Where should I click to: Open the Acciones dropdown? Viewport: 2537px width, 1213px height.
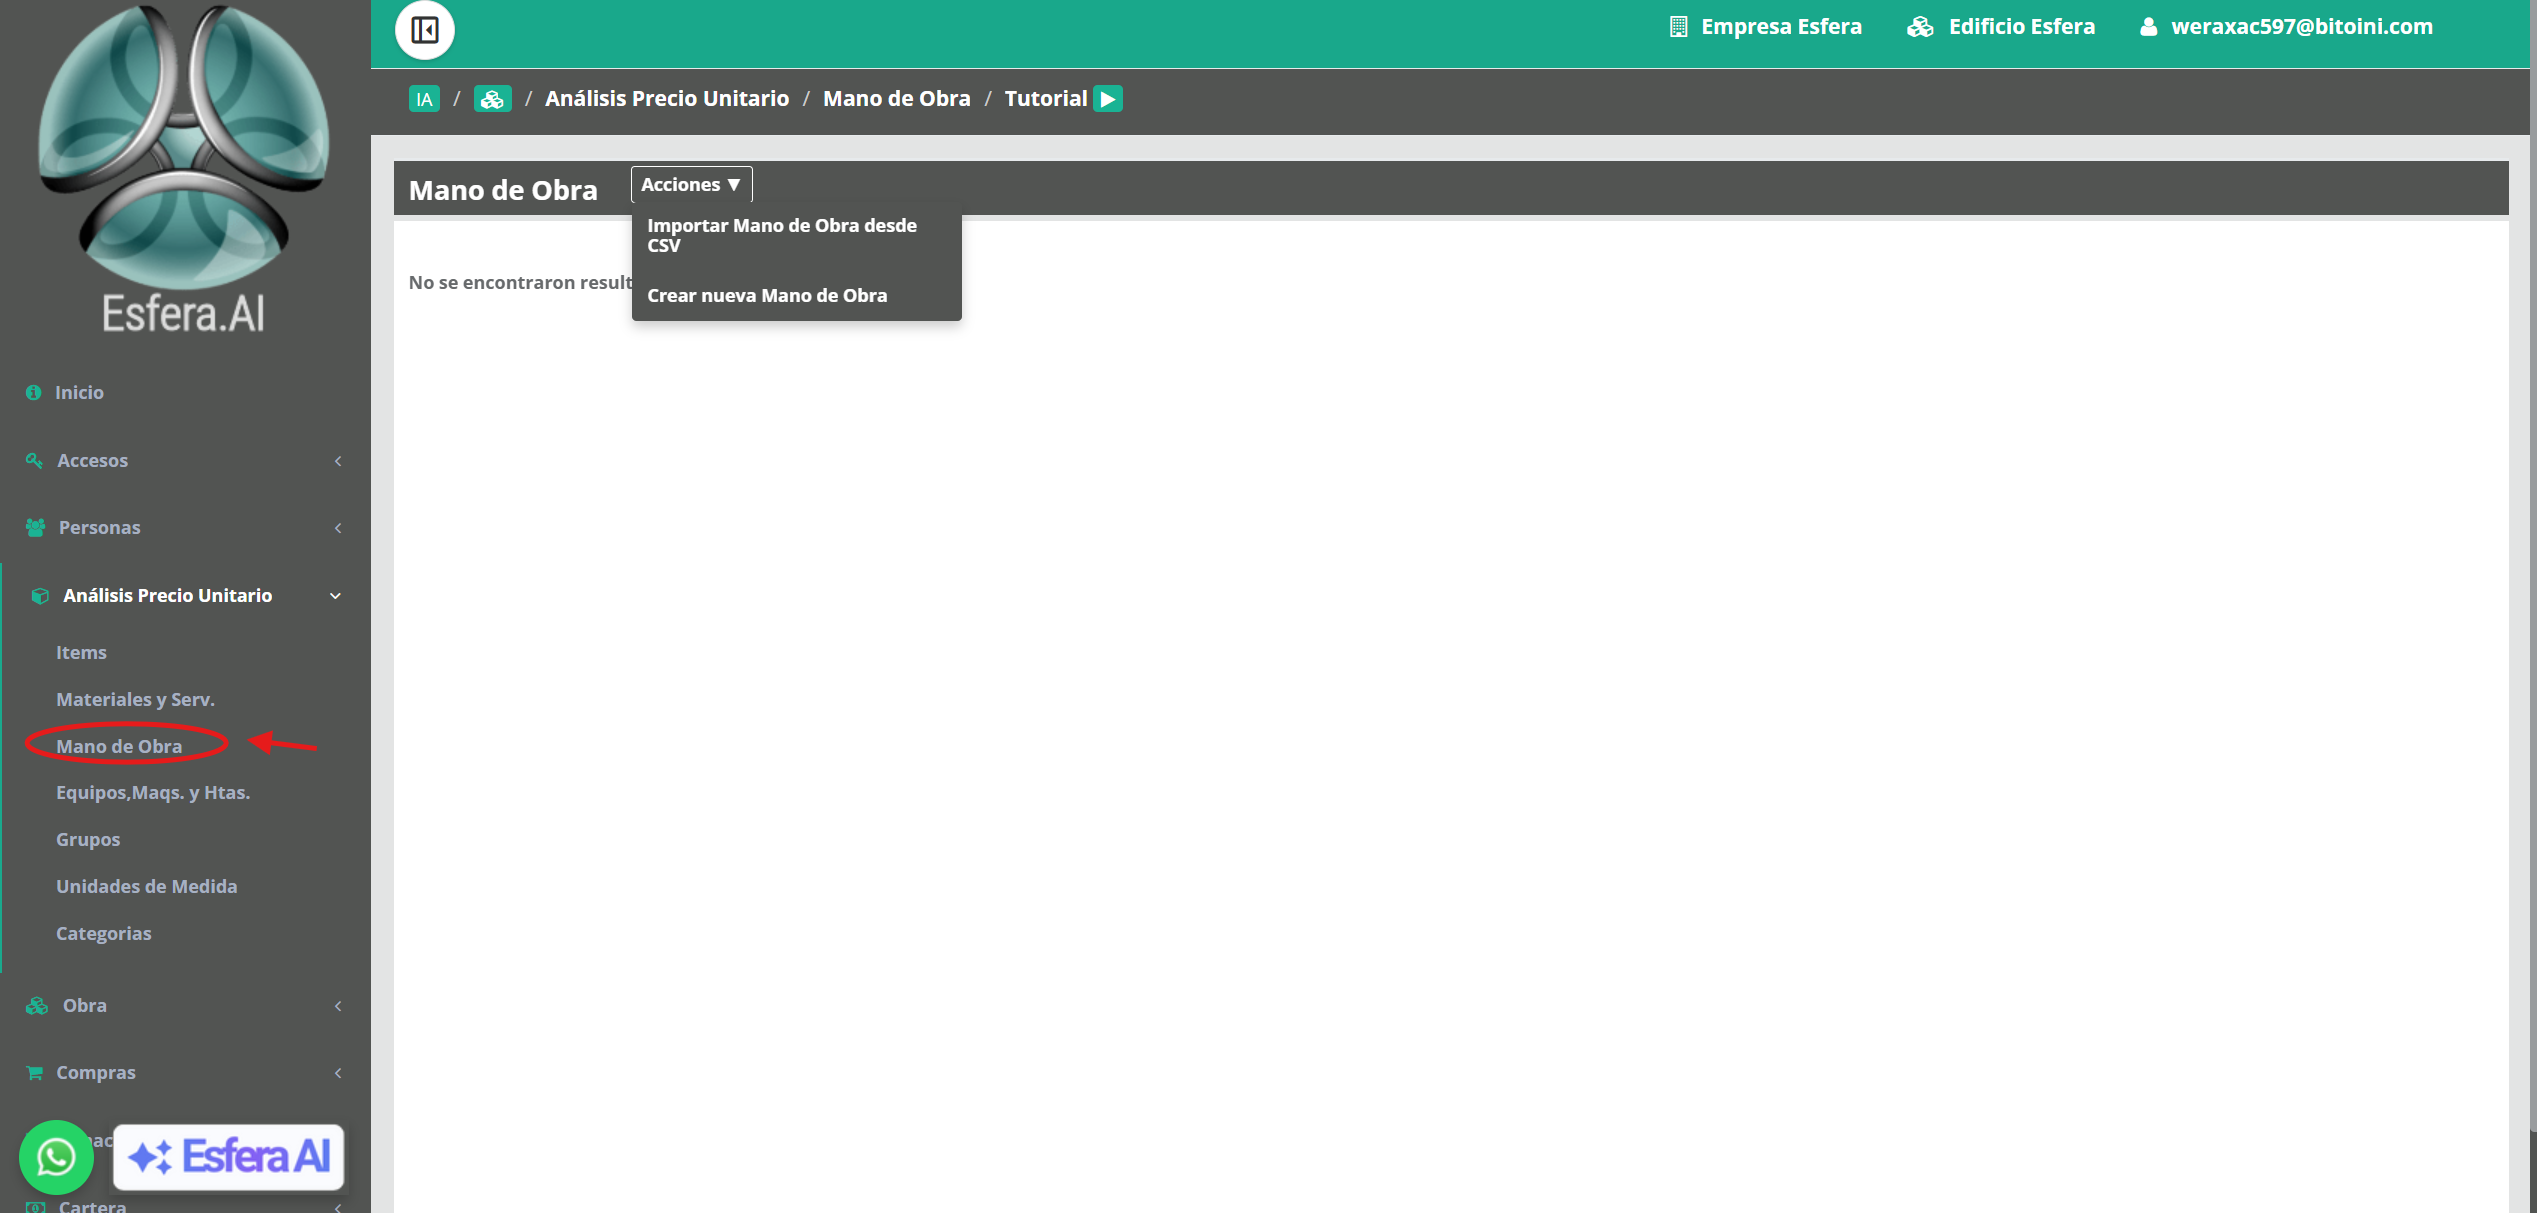point(691,184)
